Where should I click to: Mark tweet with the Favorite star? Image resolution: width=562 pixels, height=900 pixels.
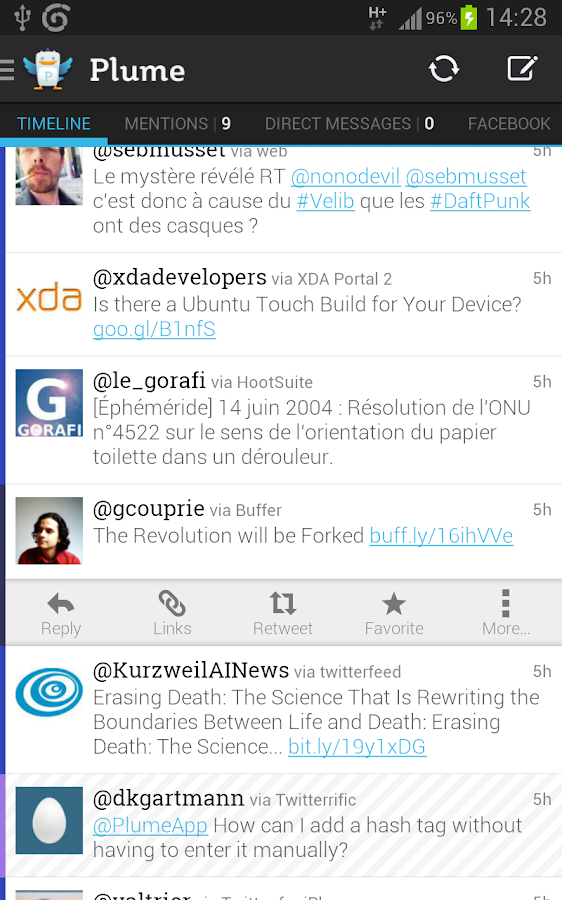click(394, 603)
